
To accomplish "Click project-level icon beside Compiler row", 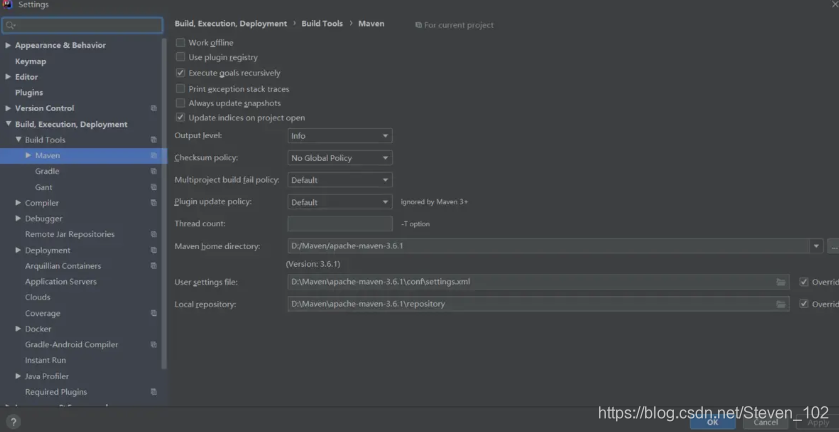I will (x=154, y=203).
